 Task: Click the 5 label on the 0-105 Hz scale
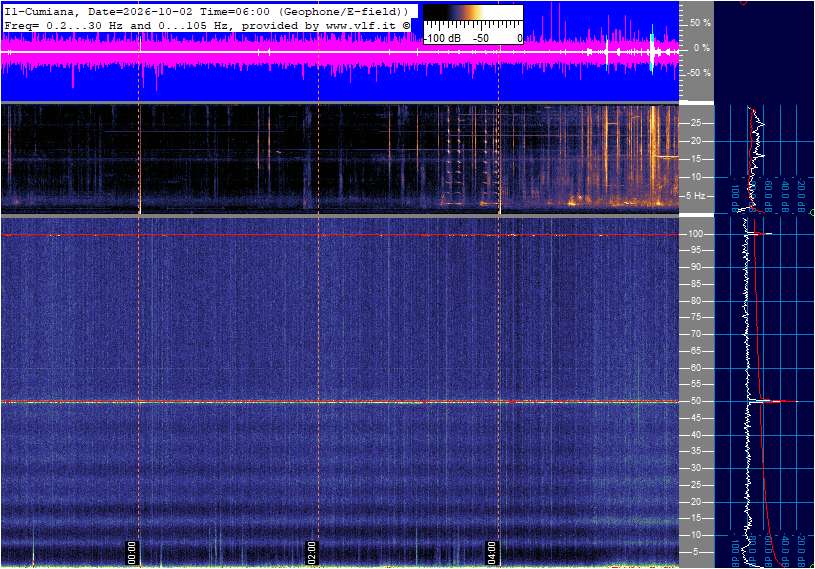697,552
